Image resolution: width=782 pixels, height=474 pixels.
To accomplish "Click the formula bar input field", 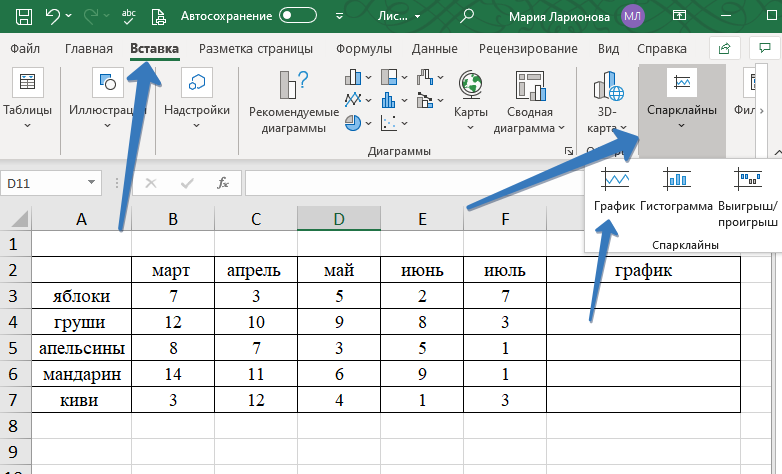I will [414, 183].
